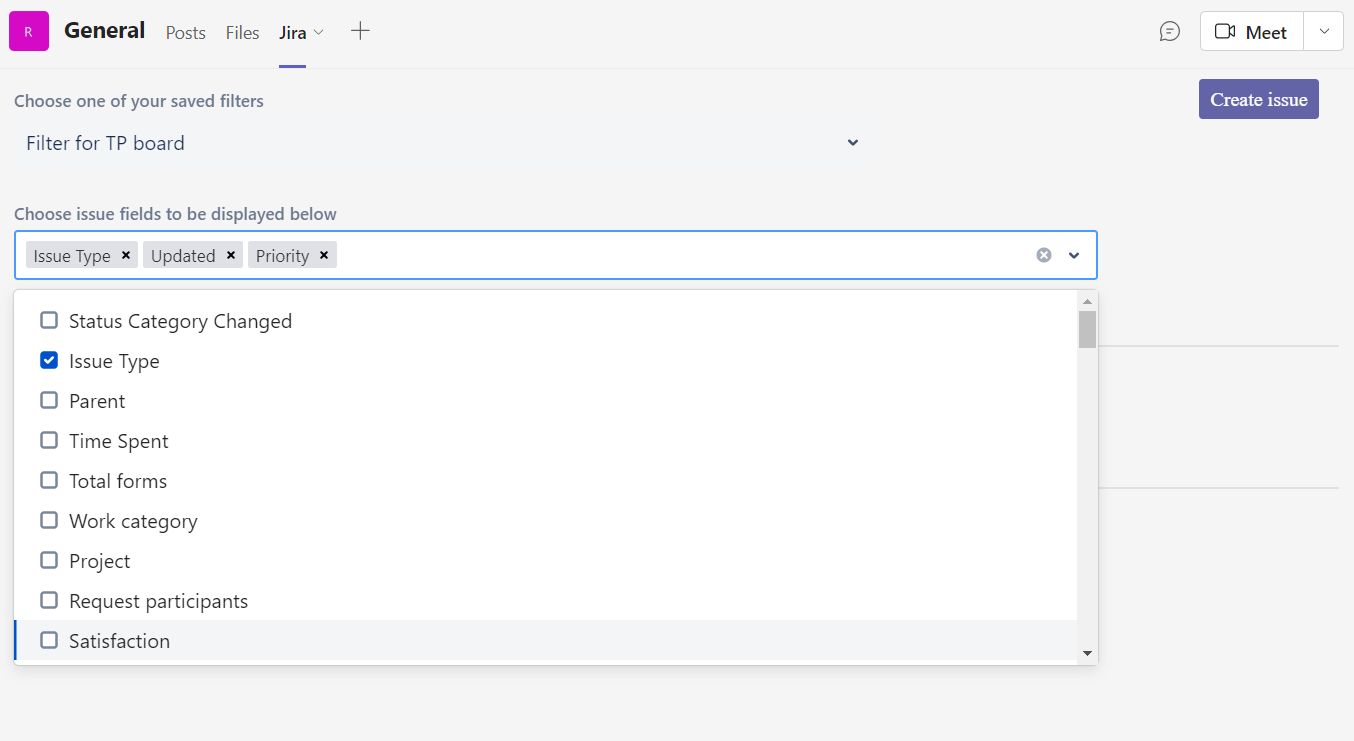The image size is (1354, 741).
Task: Click the video camera icon on Meet button
Action: [1225, 31]
